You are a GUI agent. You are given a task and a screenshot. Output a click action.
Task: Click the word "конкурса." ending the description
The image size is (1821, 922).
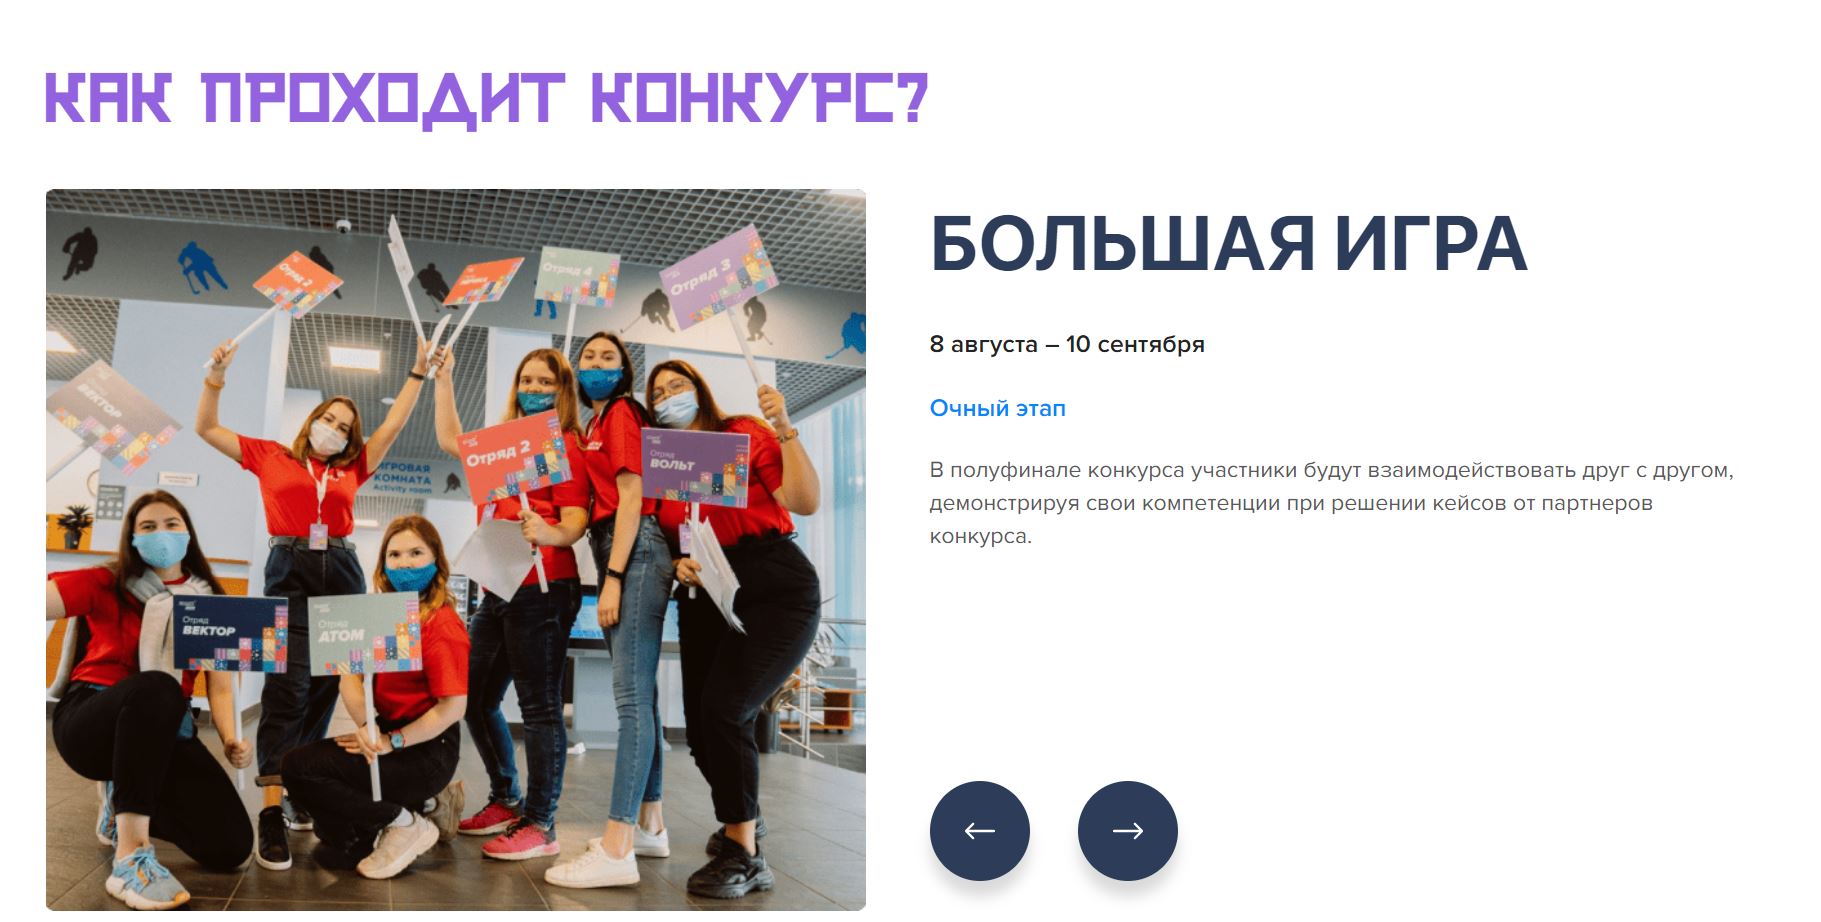click(x=980, y=536)
